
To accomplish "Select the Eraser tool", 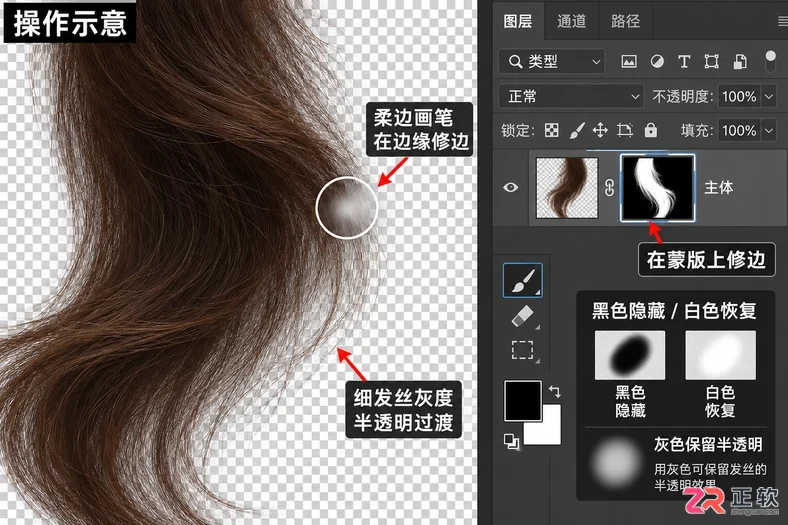I will pos(523,317).
